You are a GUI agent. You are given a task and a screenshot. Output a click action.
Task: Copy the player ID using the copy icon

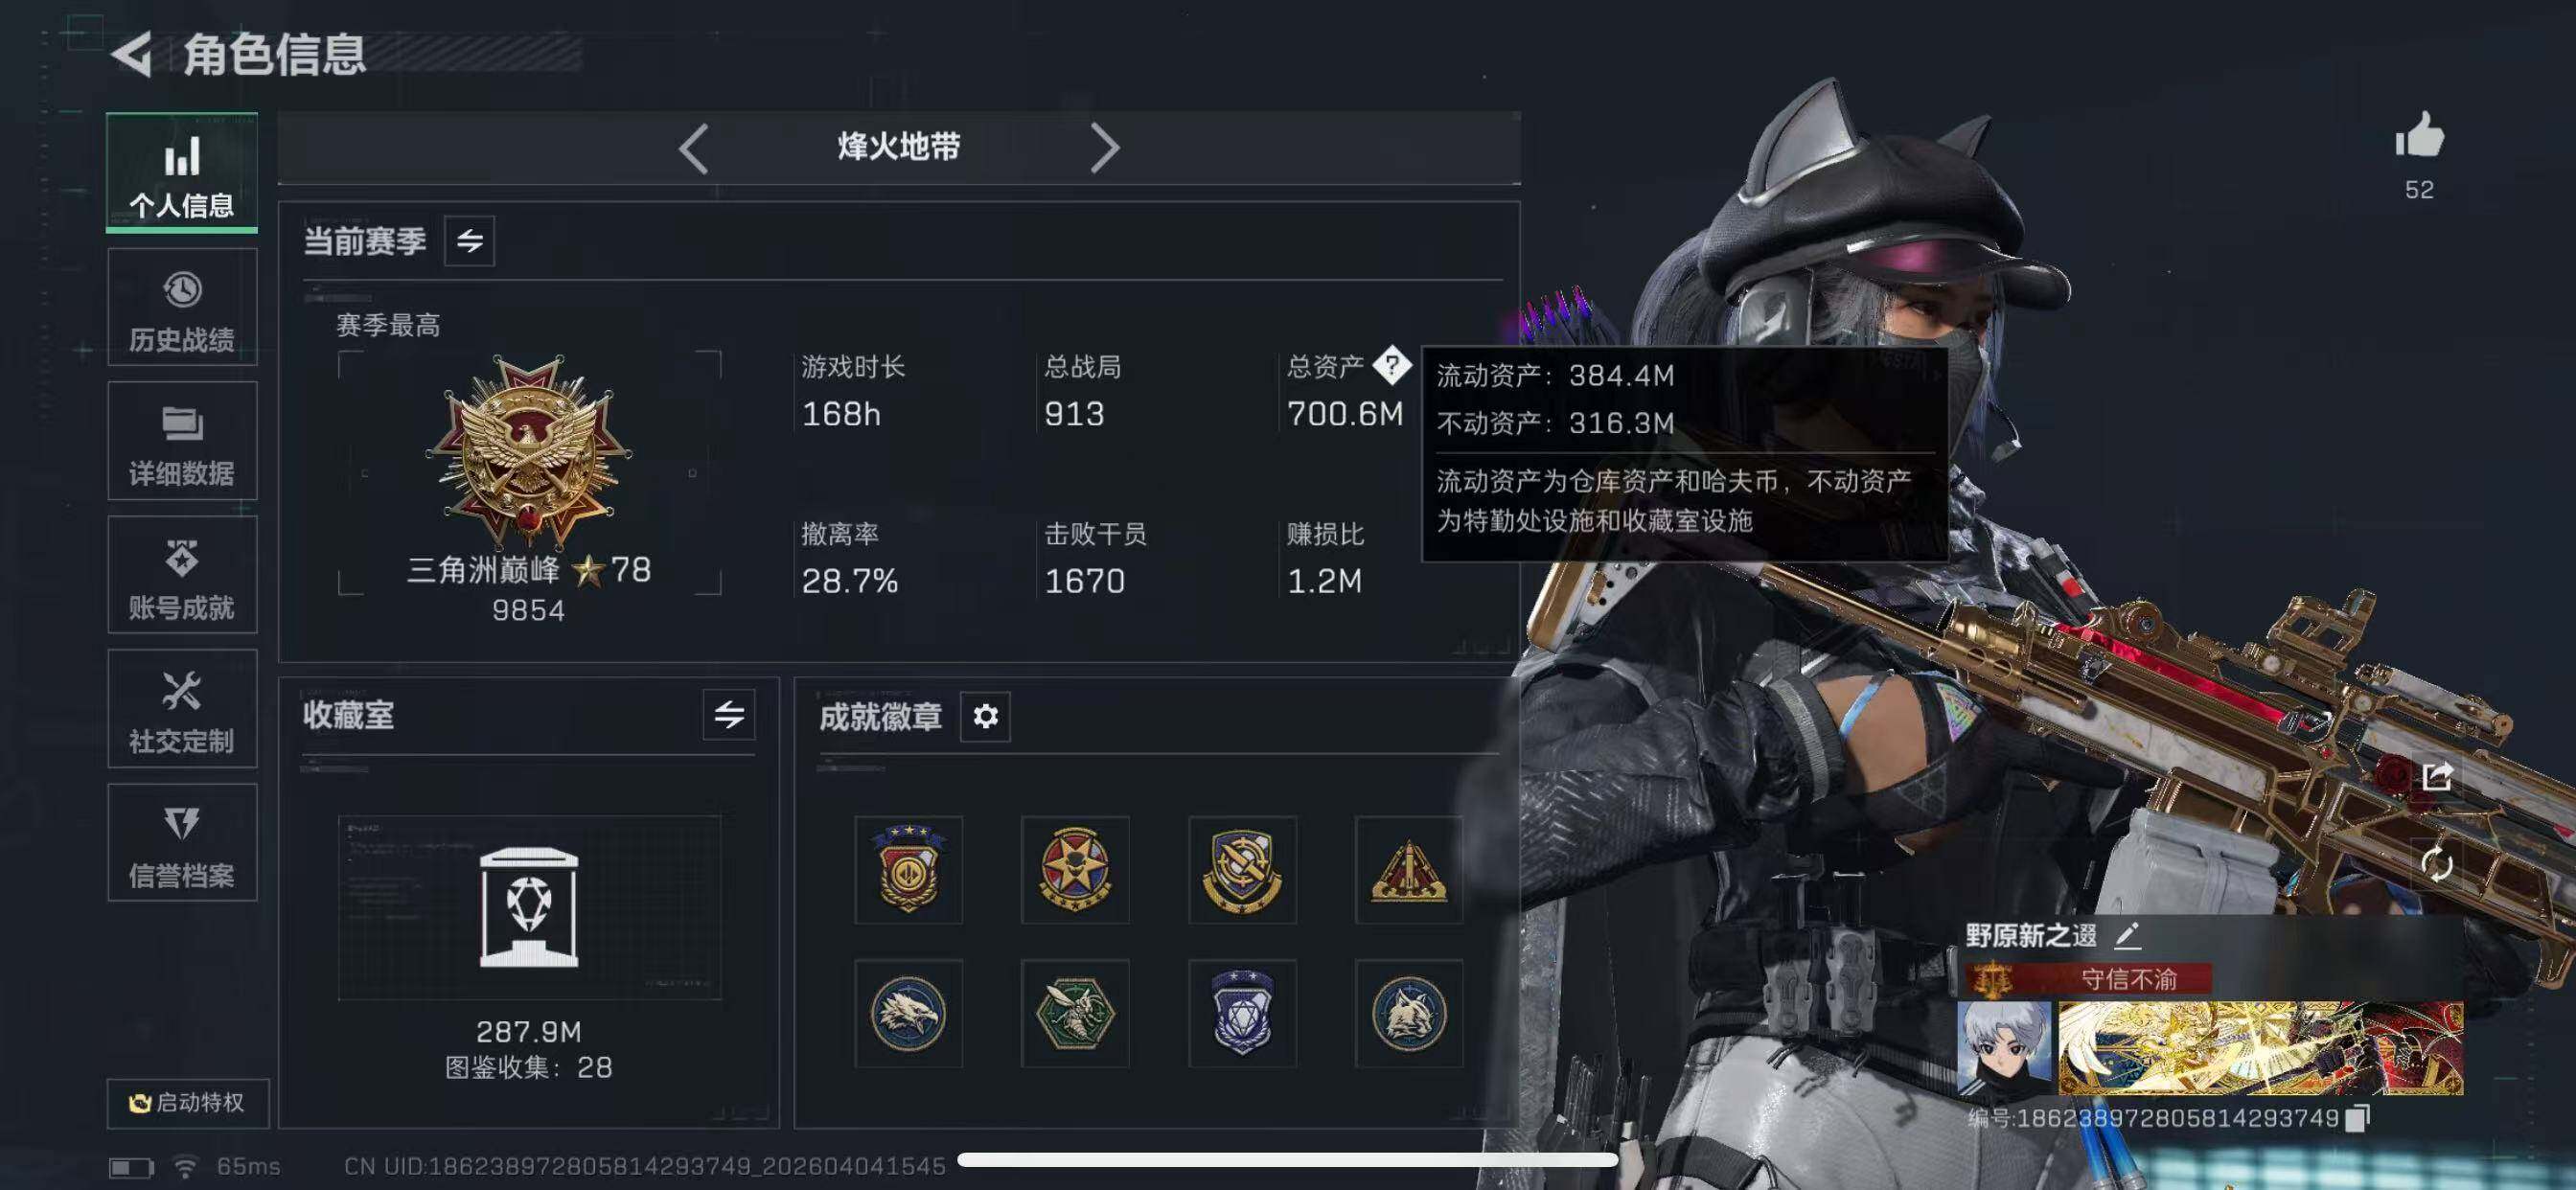pyautogui.click(x=2357, y=1118)
